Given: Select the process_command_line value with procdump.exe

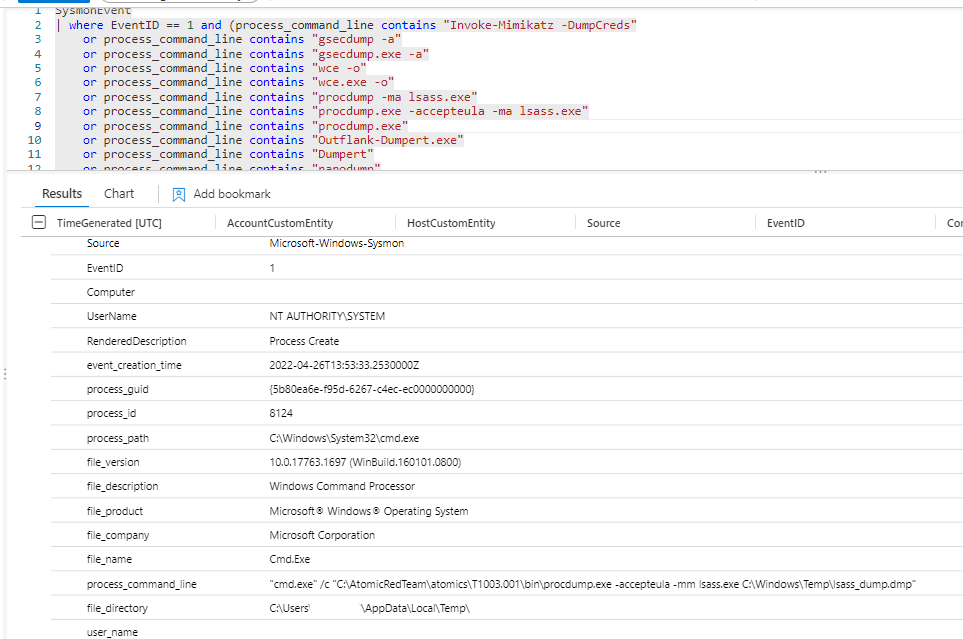Looking at the screenshot, I should click(x=593, y=584).
